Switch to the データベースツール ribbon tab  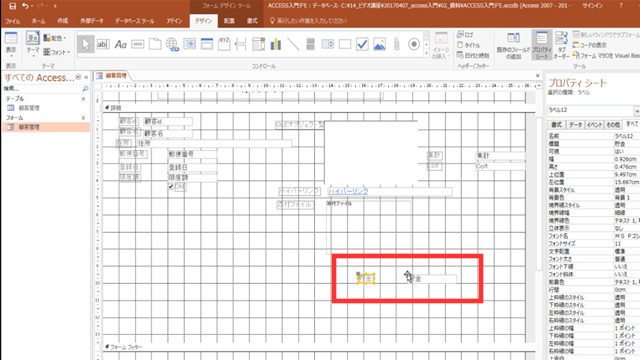tap(134, 21)
